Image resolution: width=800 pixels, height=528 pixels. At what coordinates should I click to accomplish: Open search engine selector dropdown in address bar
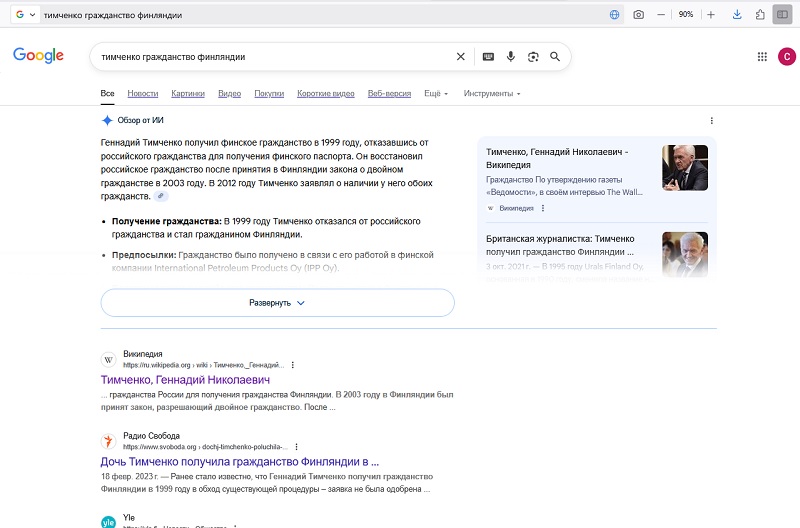click(26, 15)
